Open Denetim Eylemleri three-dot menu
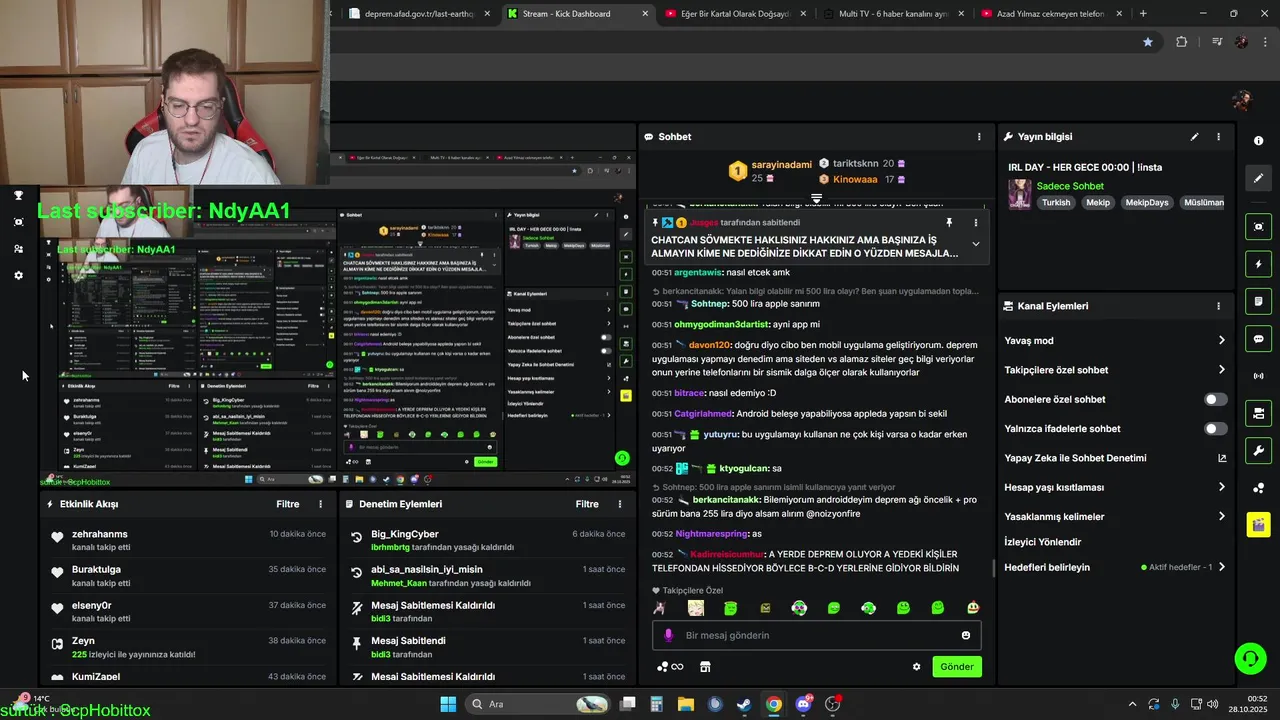 [619, 504]
